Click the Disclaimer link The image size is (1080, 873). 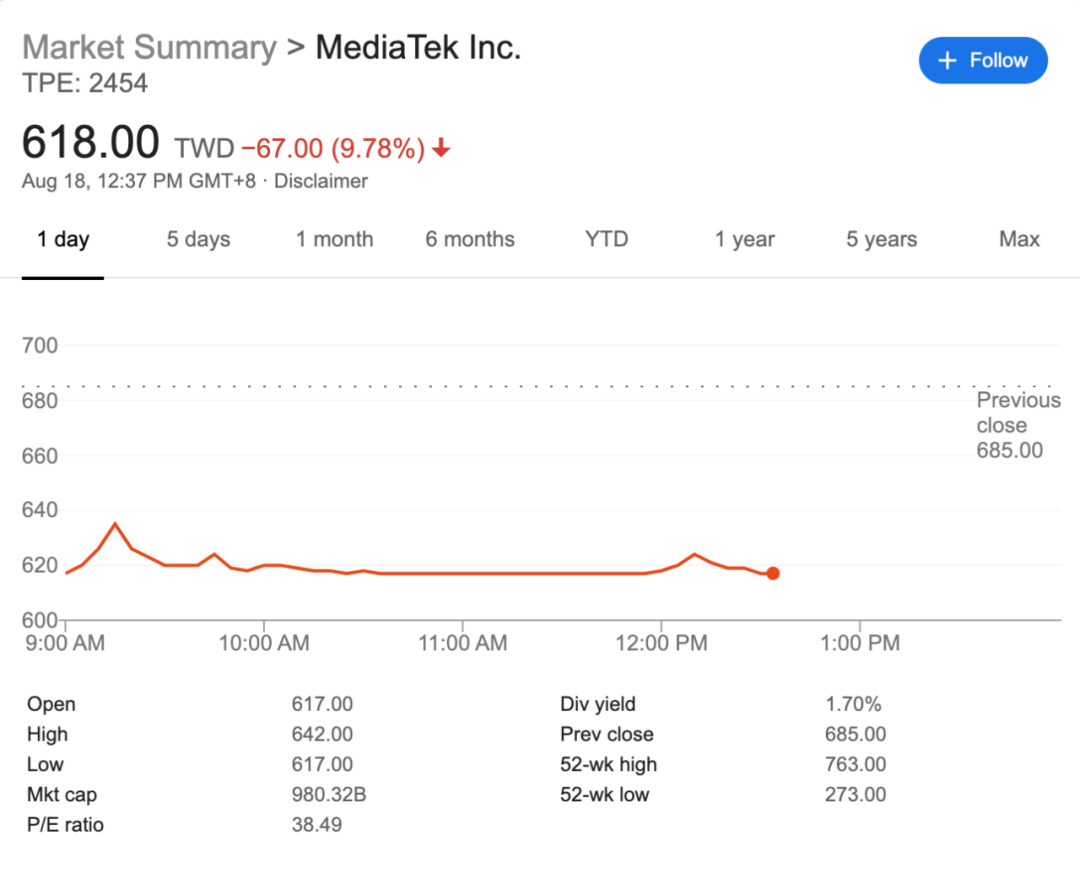320,181
